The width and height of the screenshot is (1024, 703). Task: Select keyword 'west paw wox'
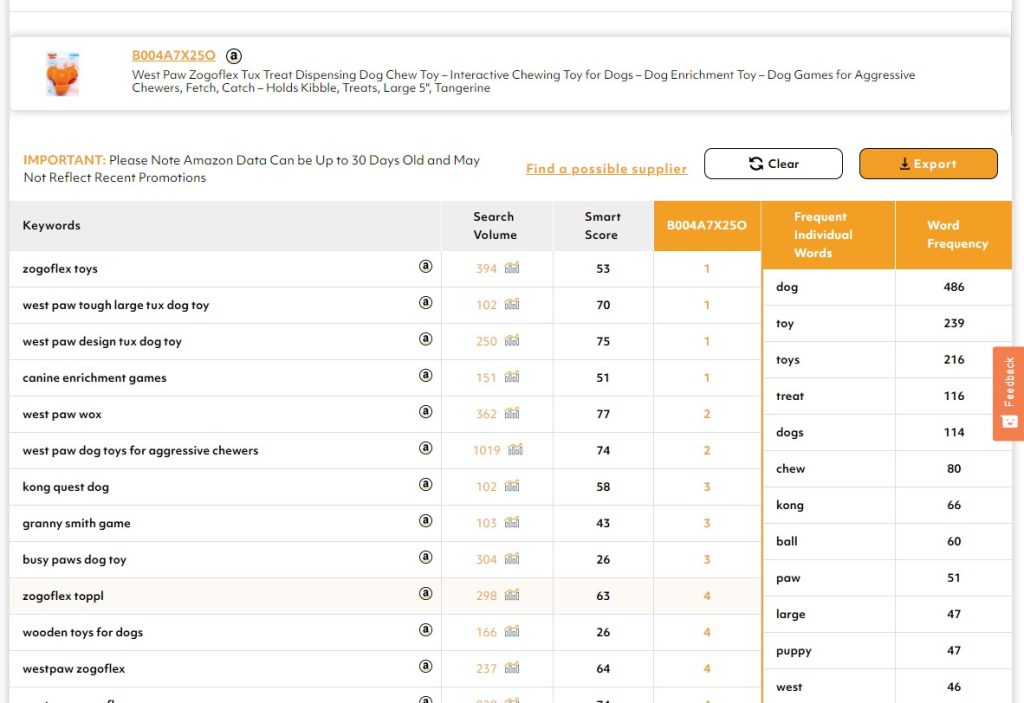click(62, 414)
